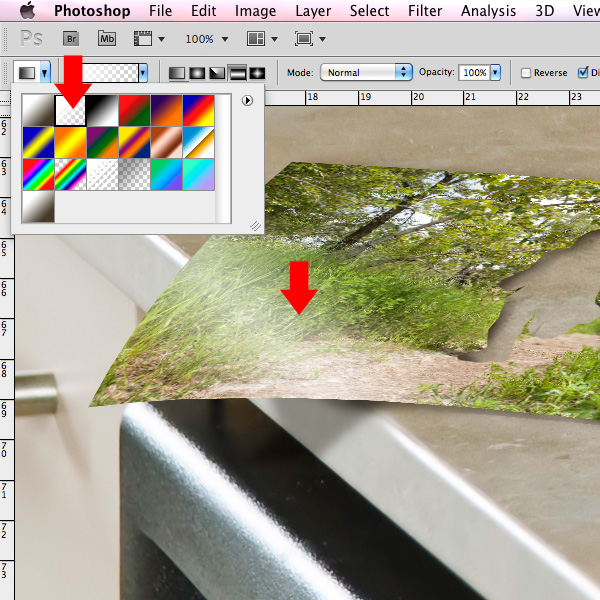Open the 3D menu

tap(545, 11)
